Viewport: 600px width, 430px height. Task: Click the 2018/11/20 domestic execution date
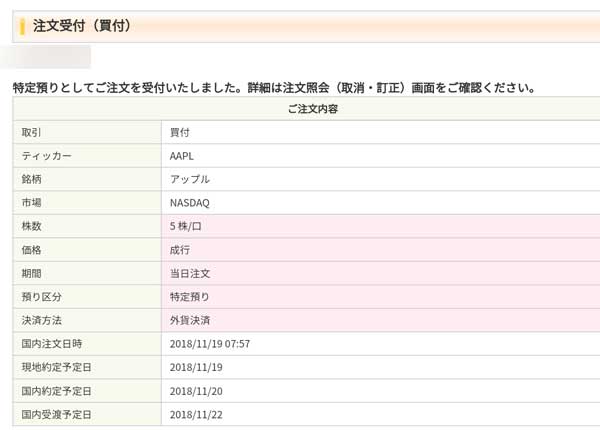(x=195, y=391)
